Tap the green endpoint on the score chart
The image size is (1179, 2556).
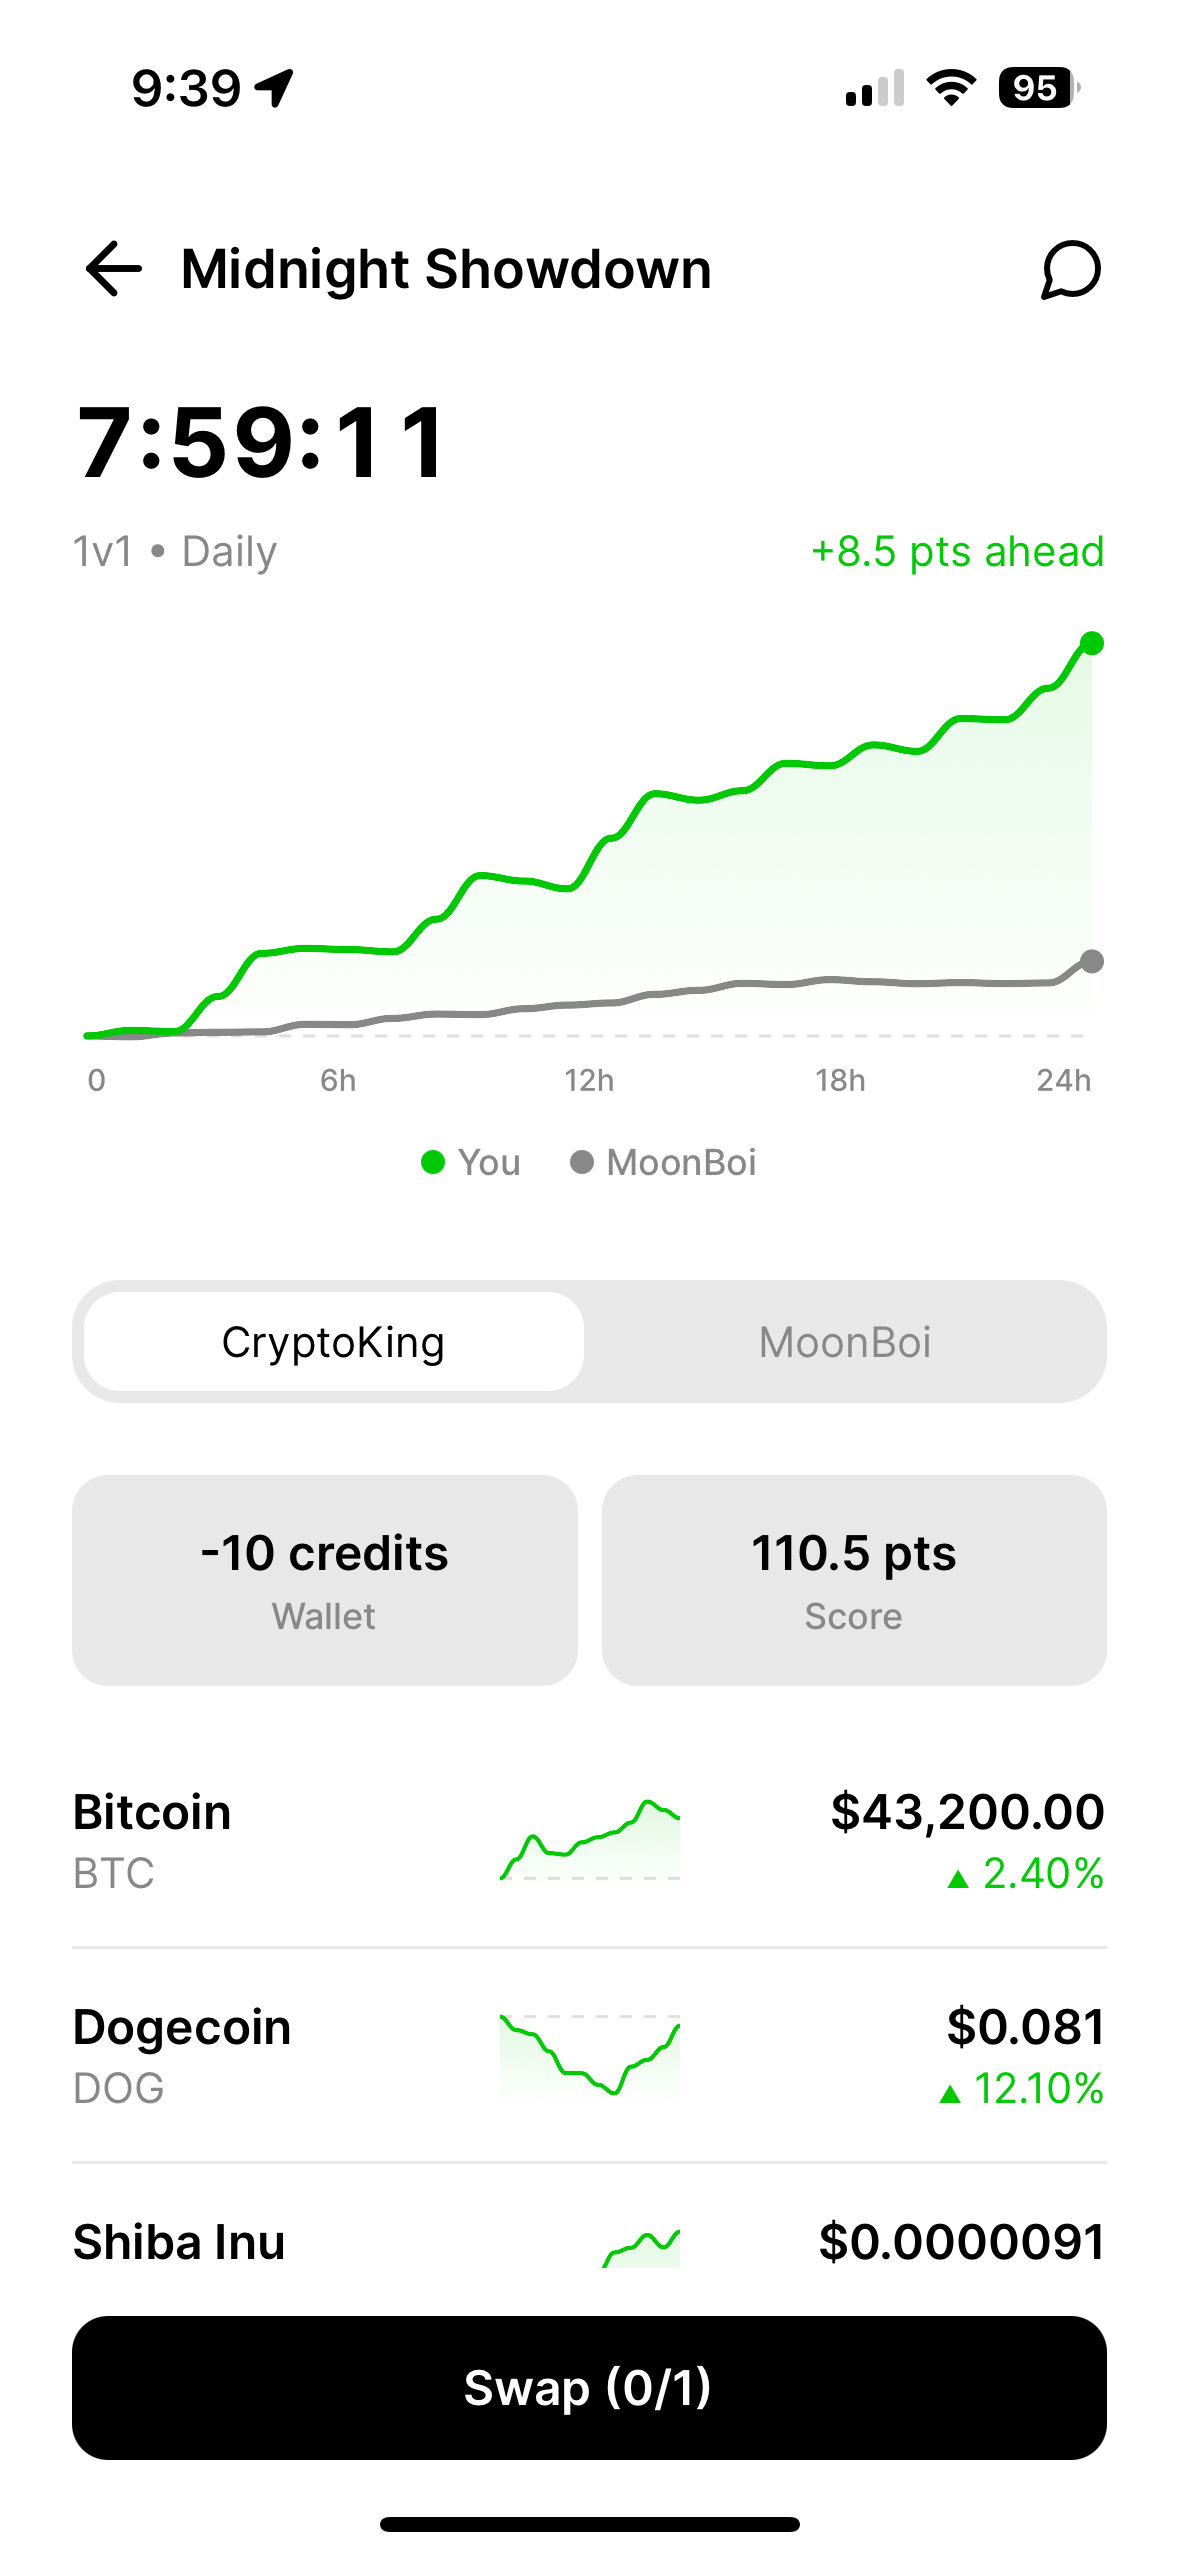coord(1092,643)
